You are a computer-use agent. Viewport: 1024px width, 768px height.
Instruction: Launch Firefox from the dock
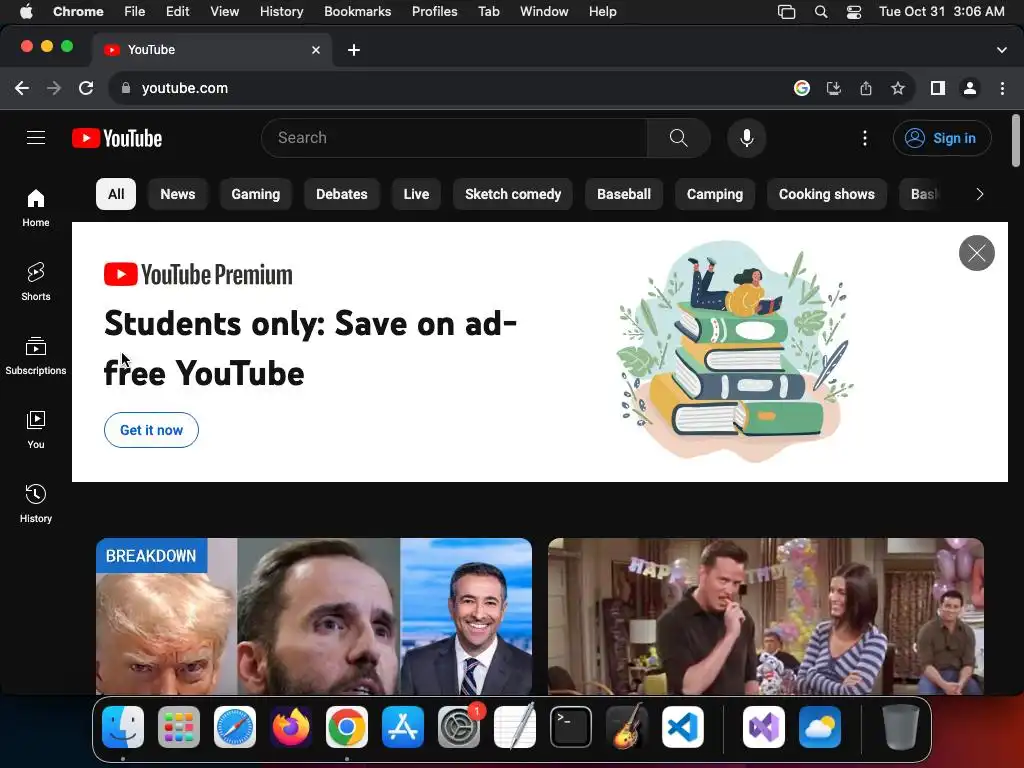291,727
